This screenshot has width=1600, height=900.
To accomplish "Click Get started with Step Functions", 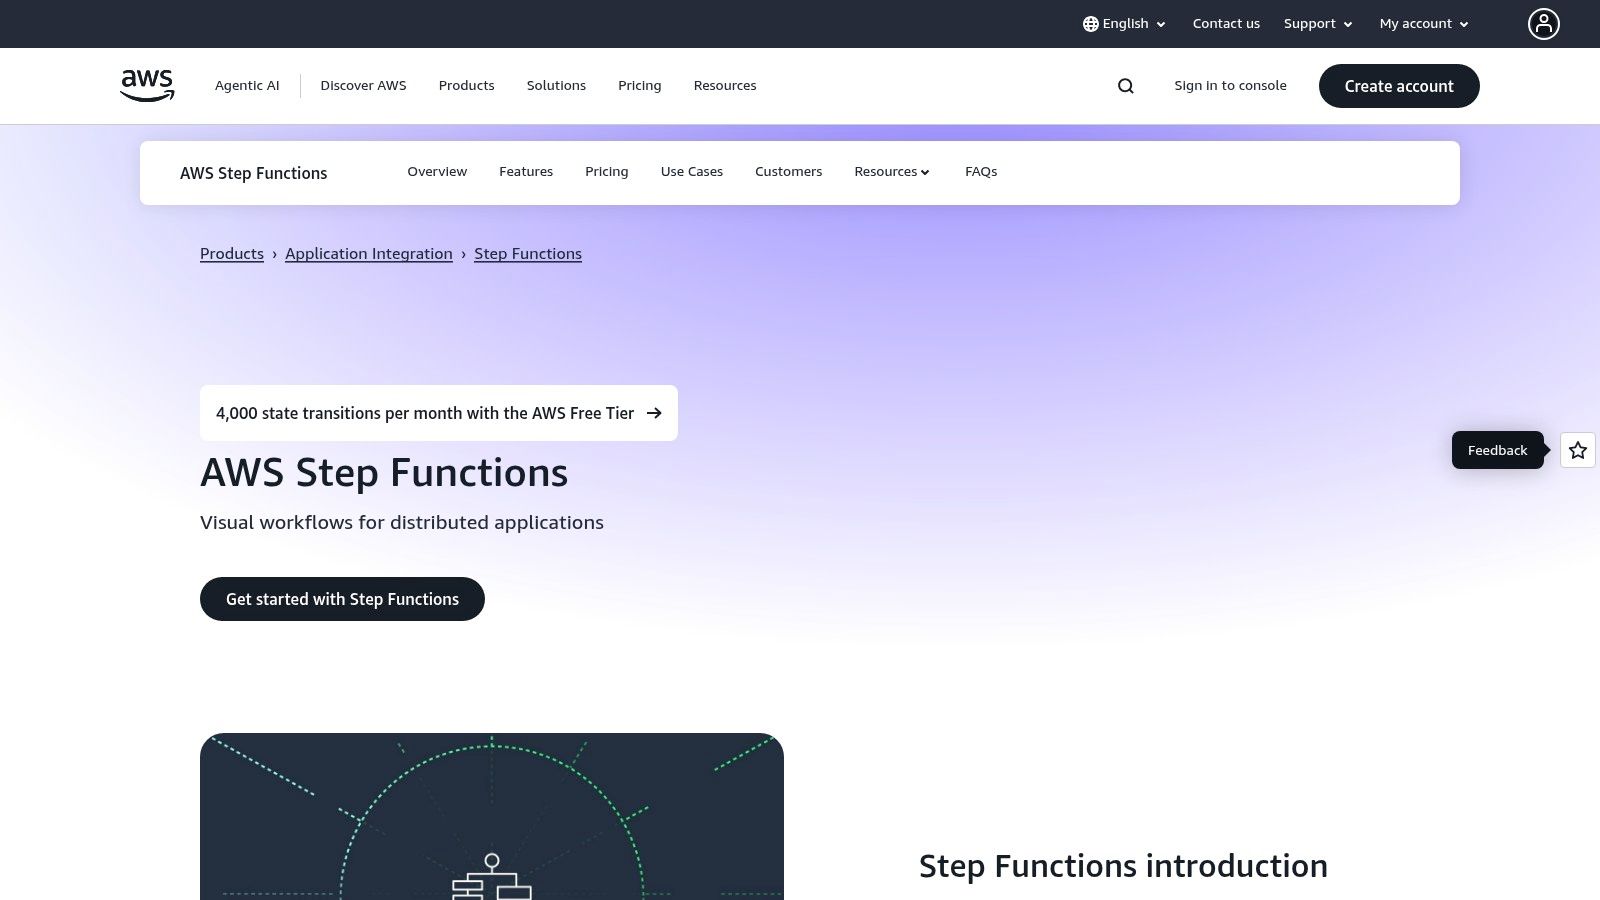I will tap(342, 599).
